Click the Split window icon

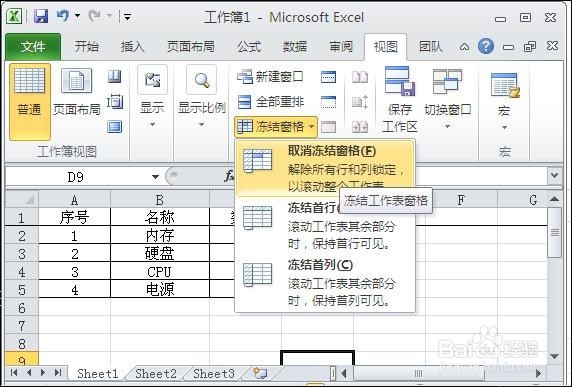pos(328,77)
